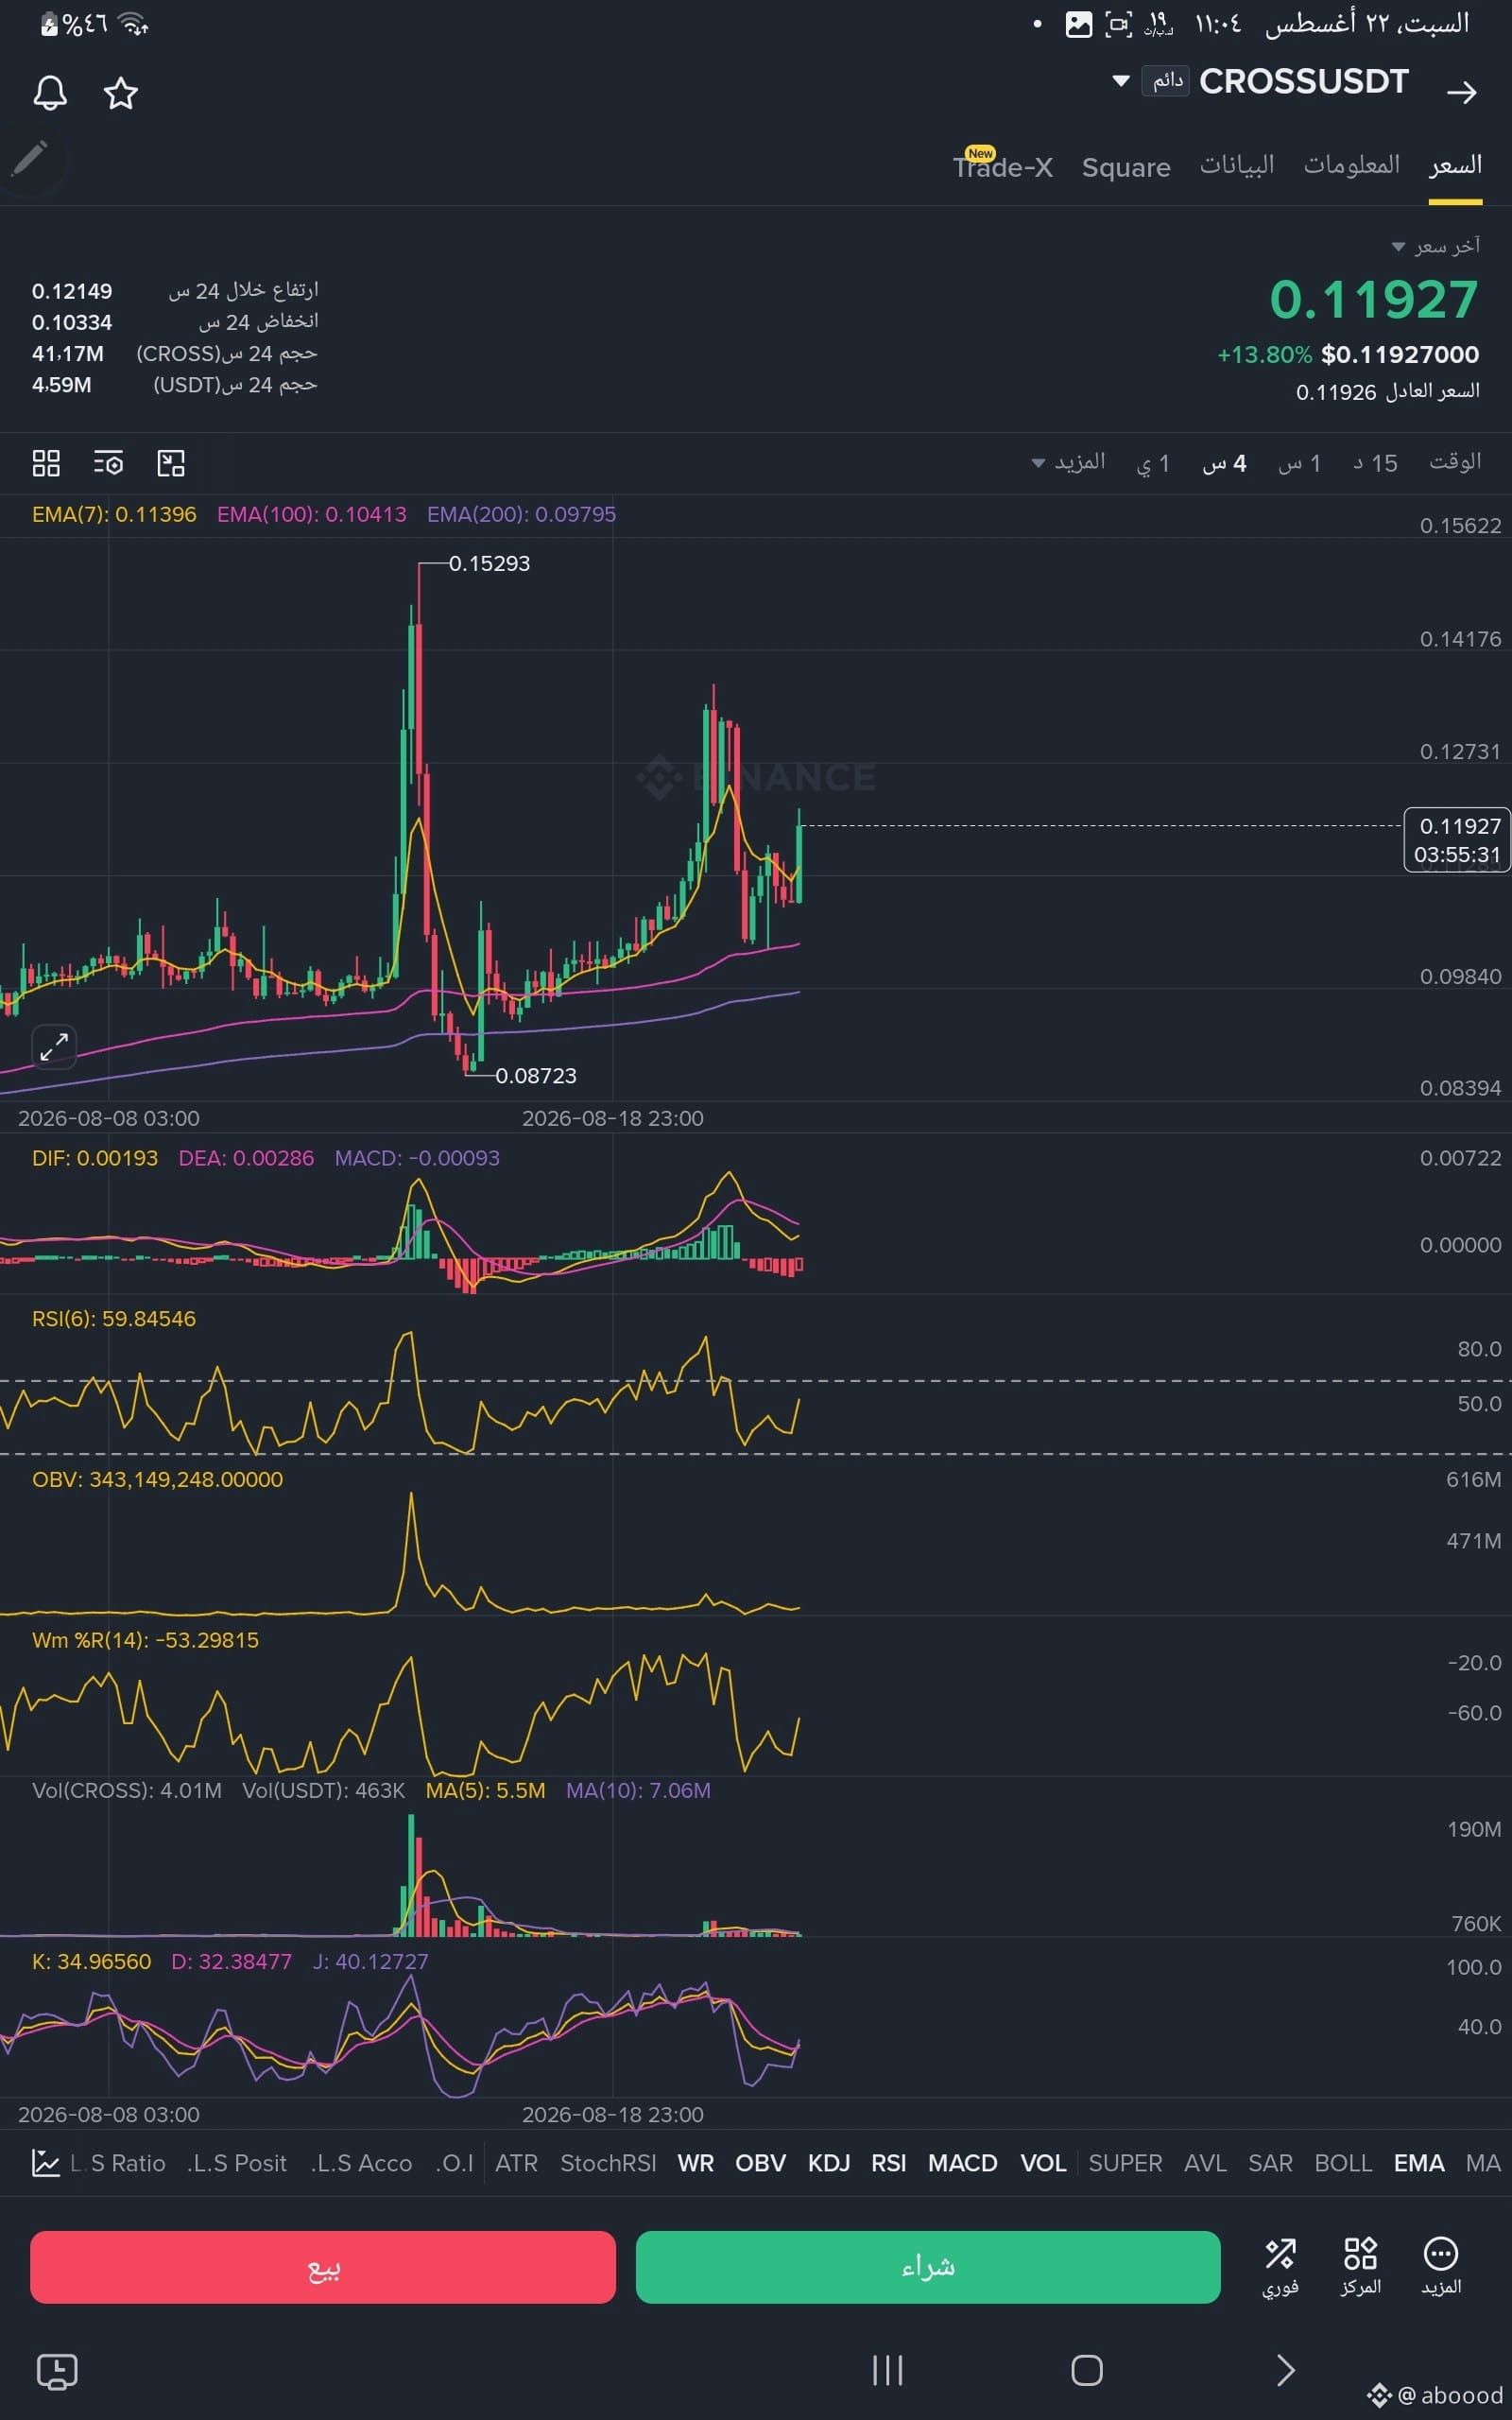
Task: Select the 4 س timeframe
Action: pos(1224,463)
